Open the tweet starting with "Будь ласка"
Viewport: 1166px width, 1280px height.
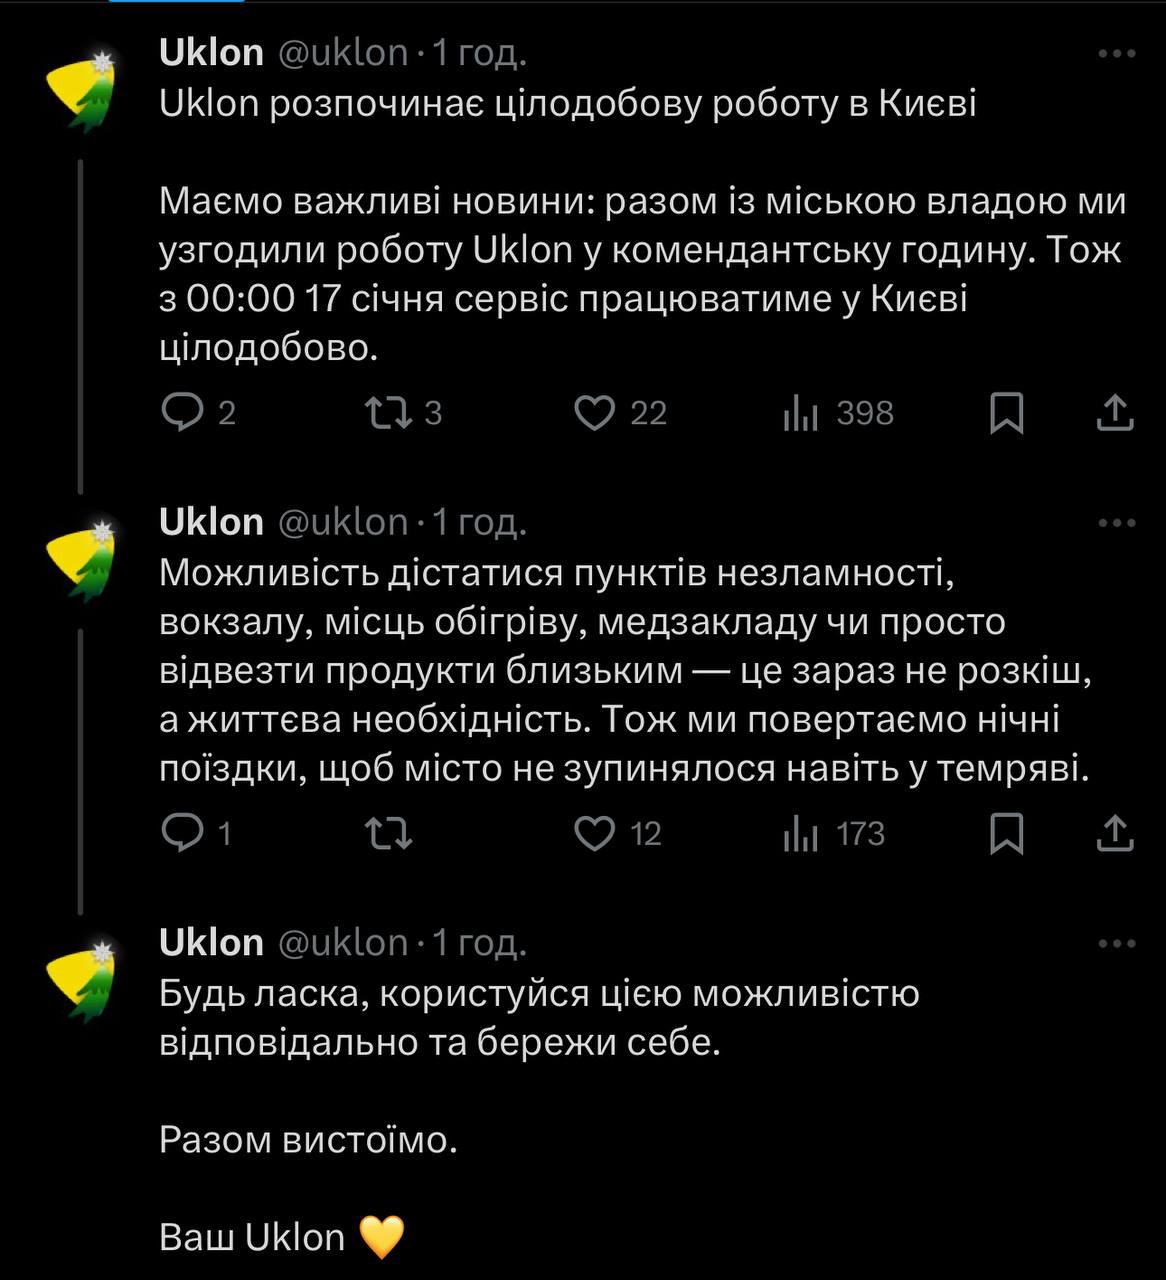point(539,1018)
